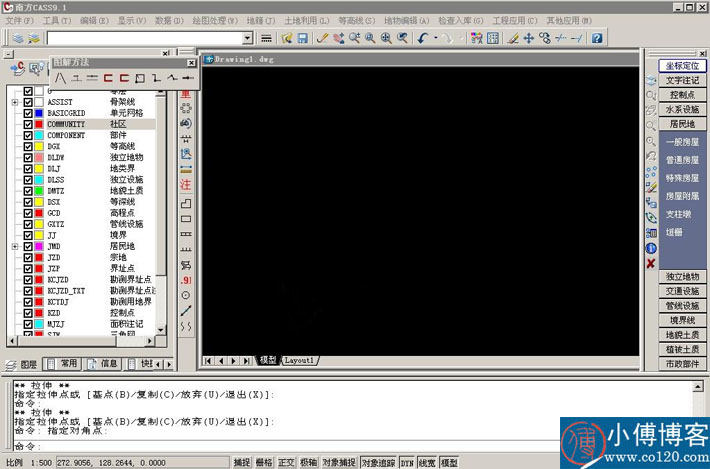Click the trim line icon in toolbar
Screen dimensions: 710x469
(x=561, y=38)
